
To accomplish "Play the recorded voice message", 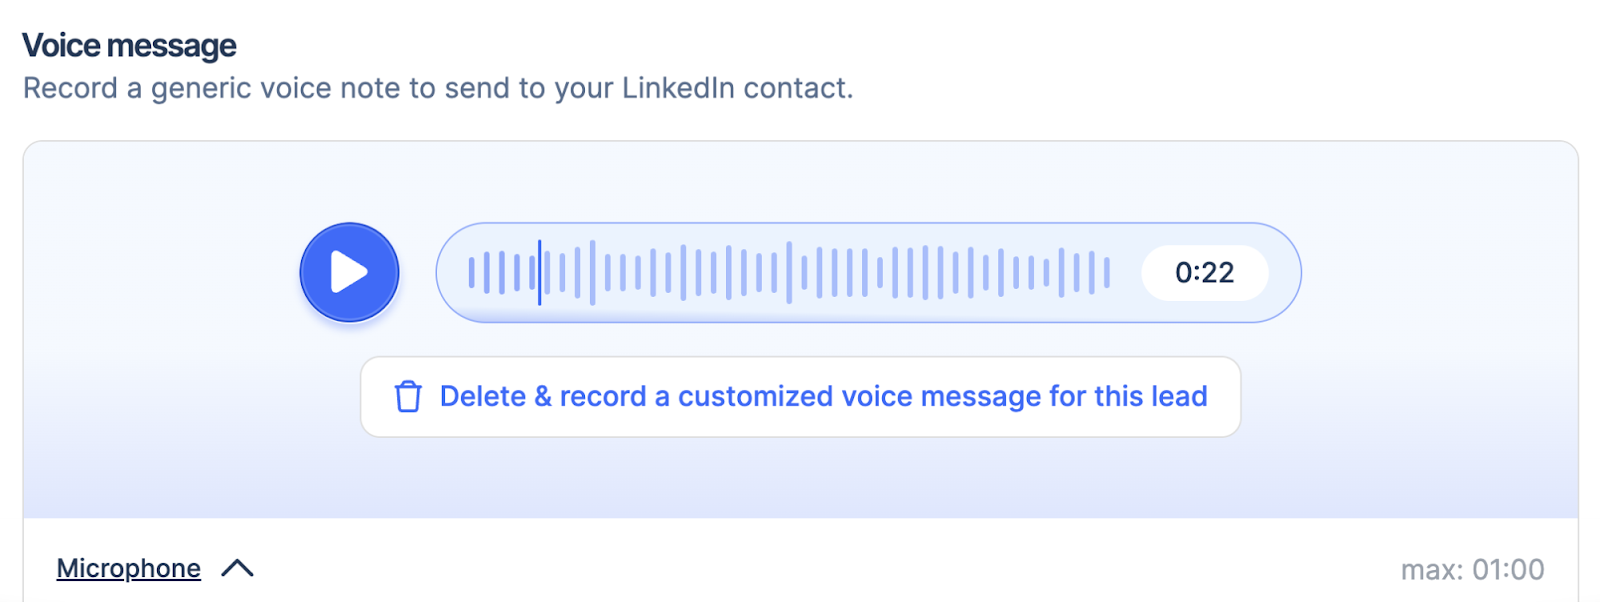I will tap(349, 272).
